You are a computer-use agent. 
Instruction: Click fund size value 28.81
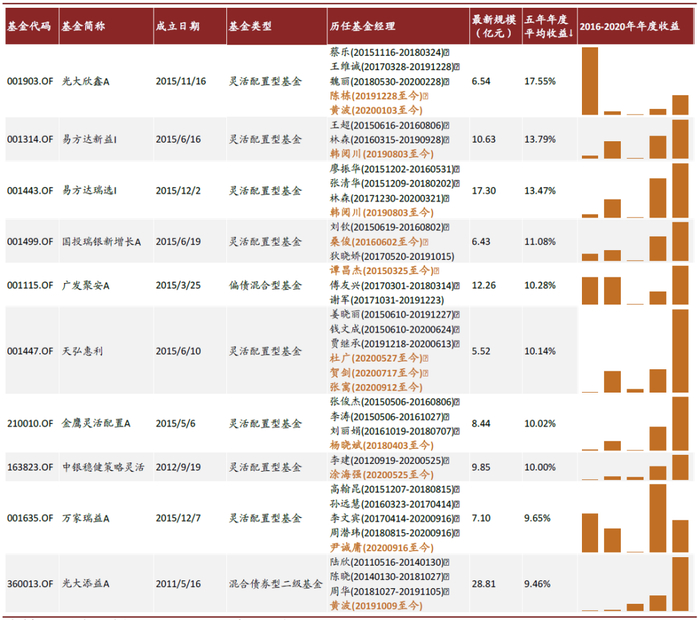coord(483,583)
